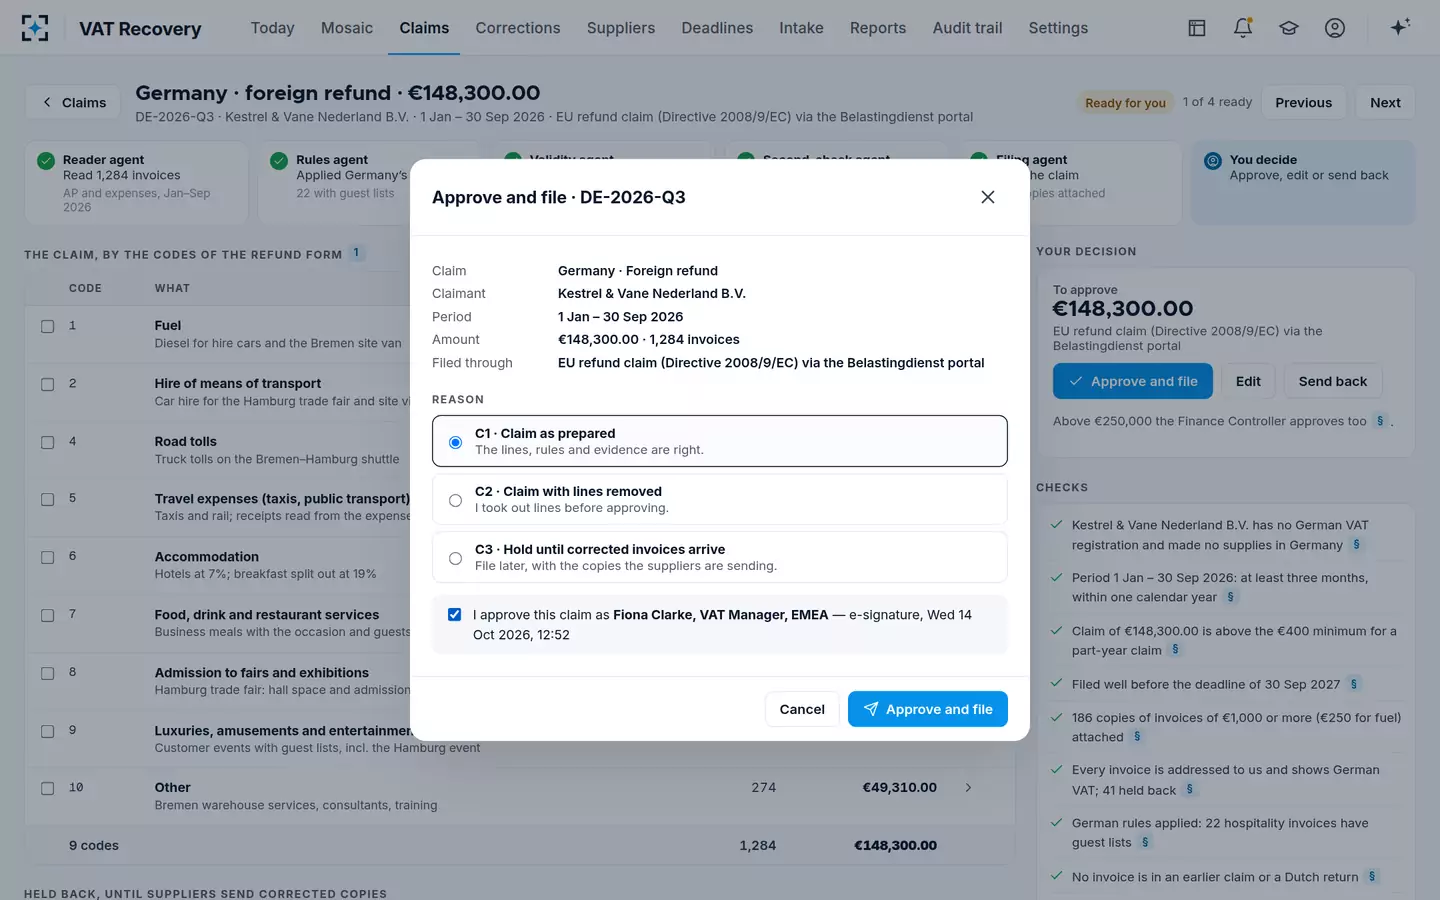Click Edit in Your Decision panel
Screen dimensions: 1440x900
pos(1248,381)
